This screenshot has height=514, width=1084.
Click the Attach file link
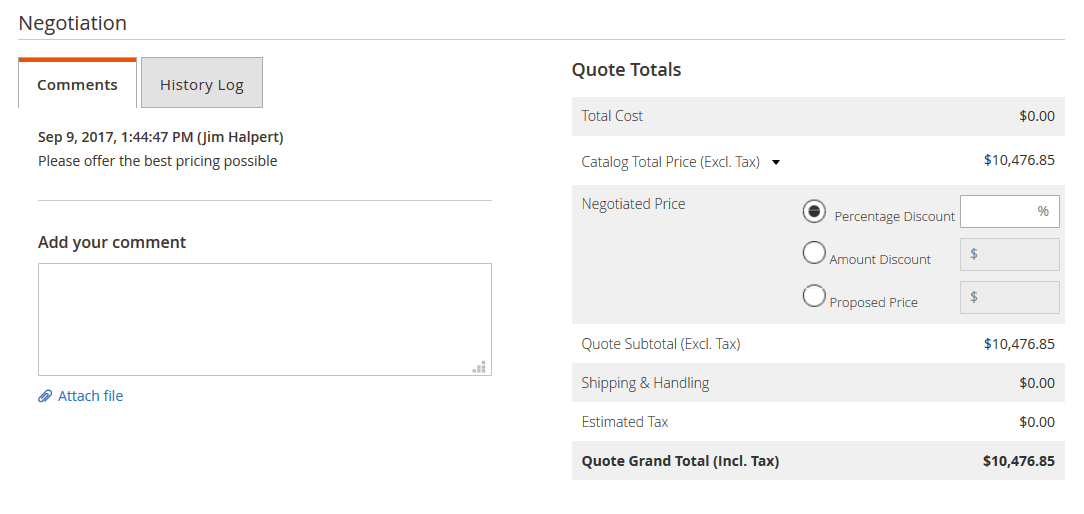[91, 396]
